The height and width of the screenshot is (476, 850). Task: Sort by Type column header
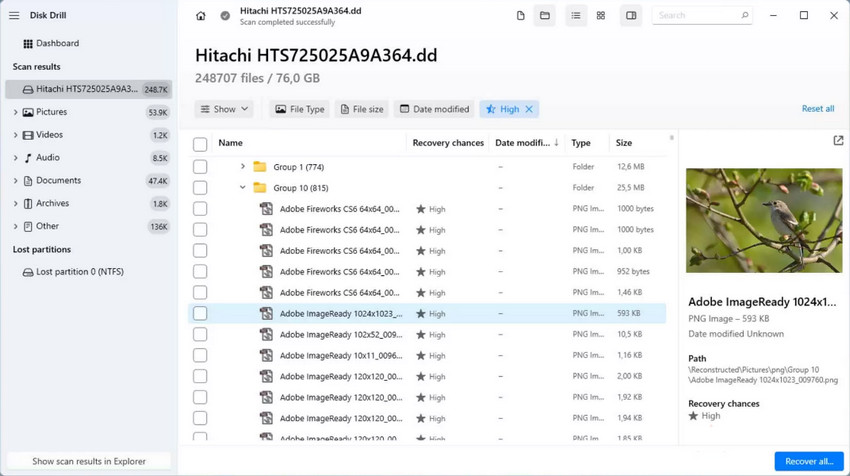click(581, 143)
